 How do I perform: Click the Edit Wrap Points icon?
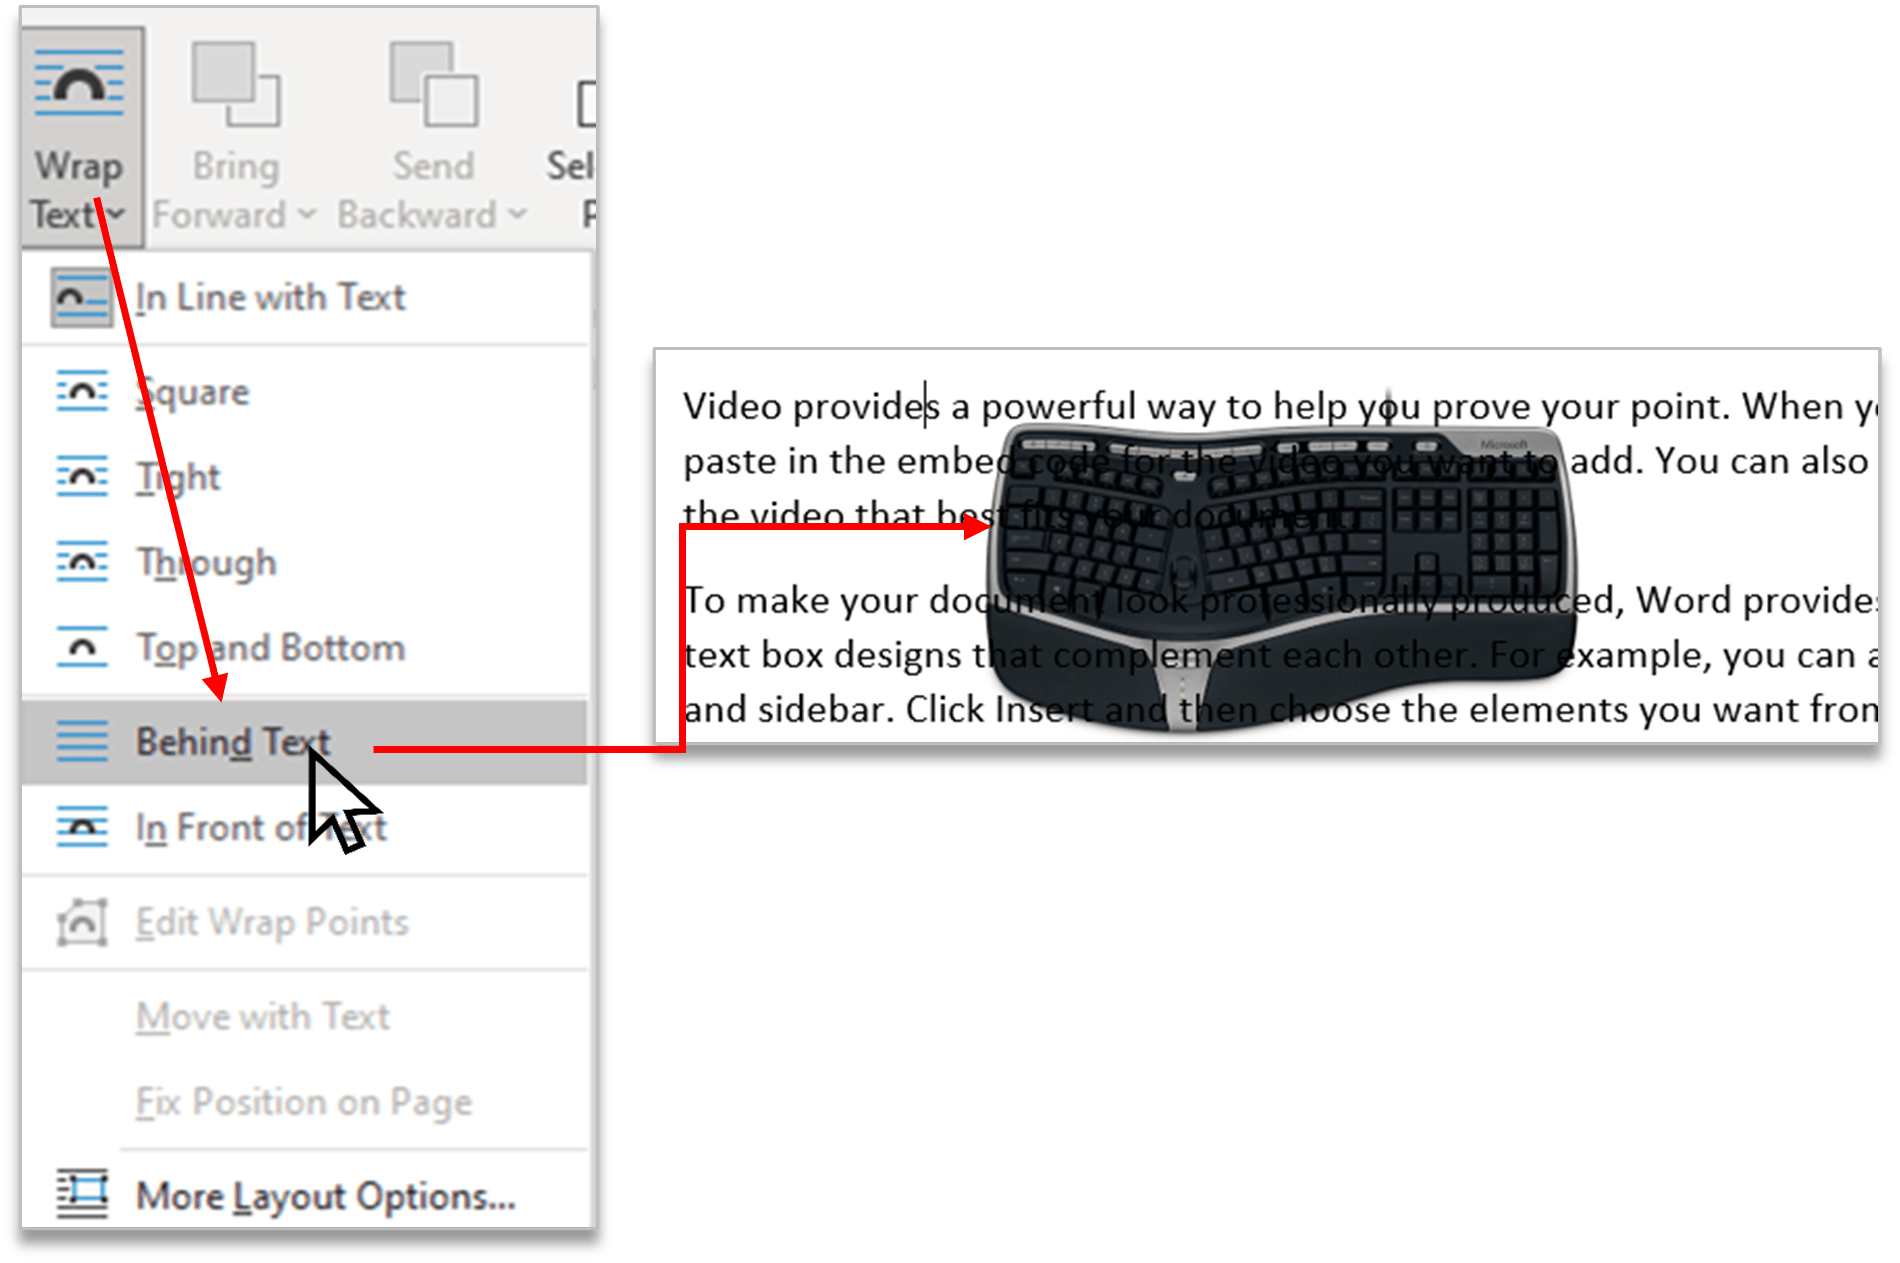(x=84, y=921)
